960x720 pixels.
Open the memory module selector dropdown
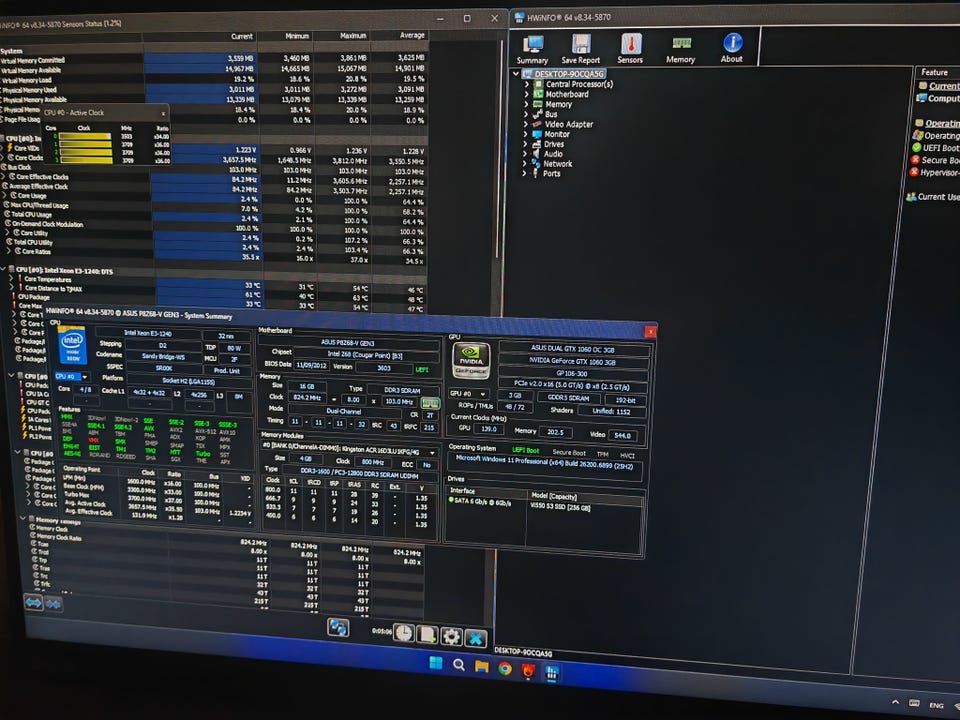[349, 449]
